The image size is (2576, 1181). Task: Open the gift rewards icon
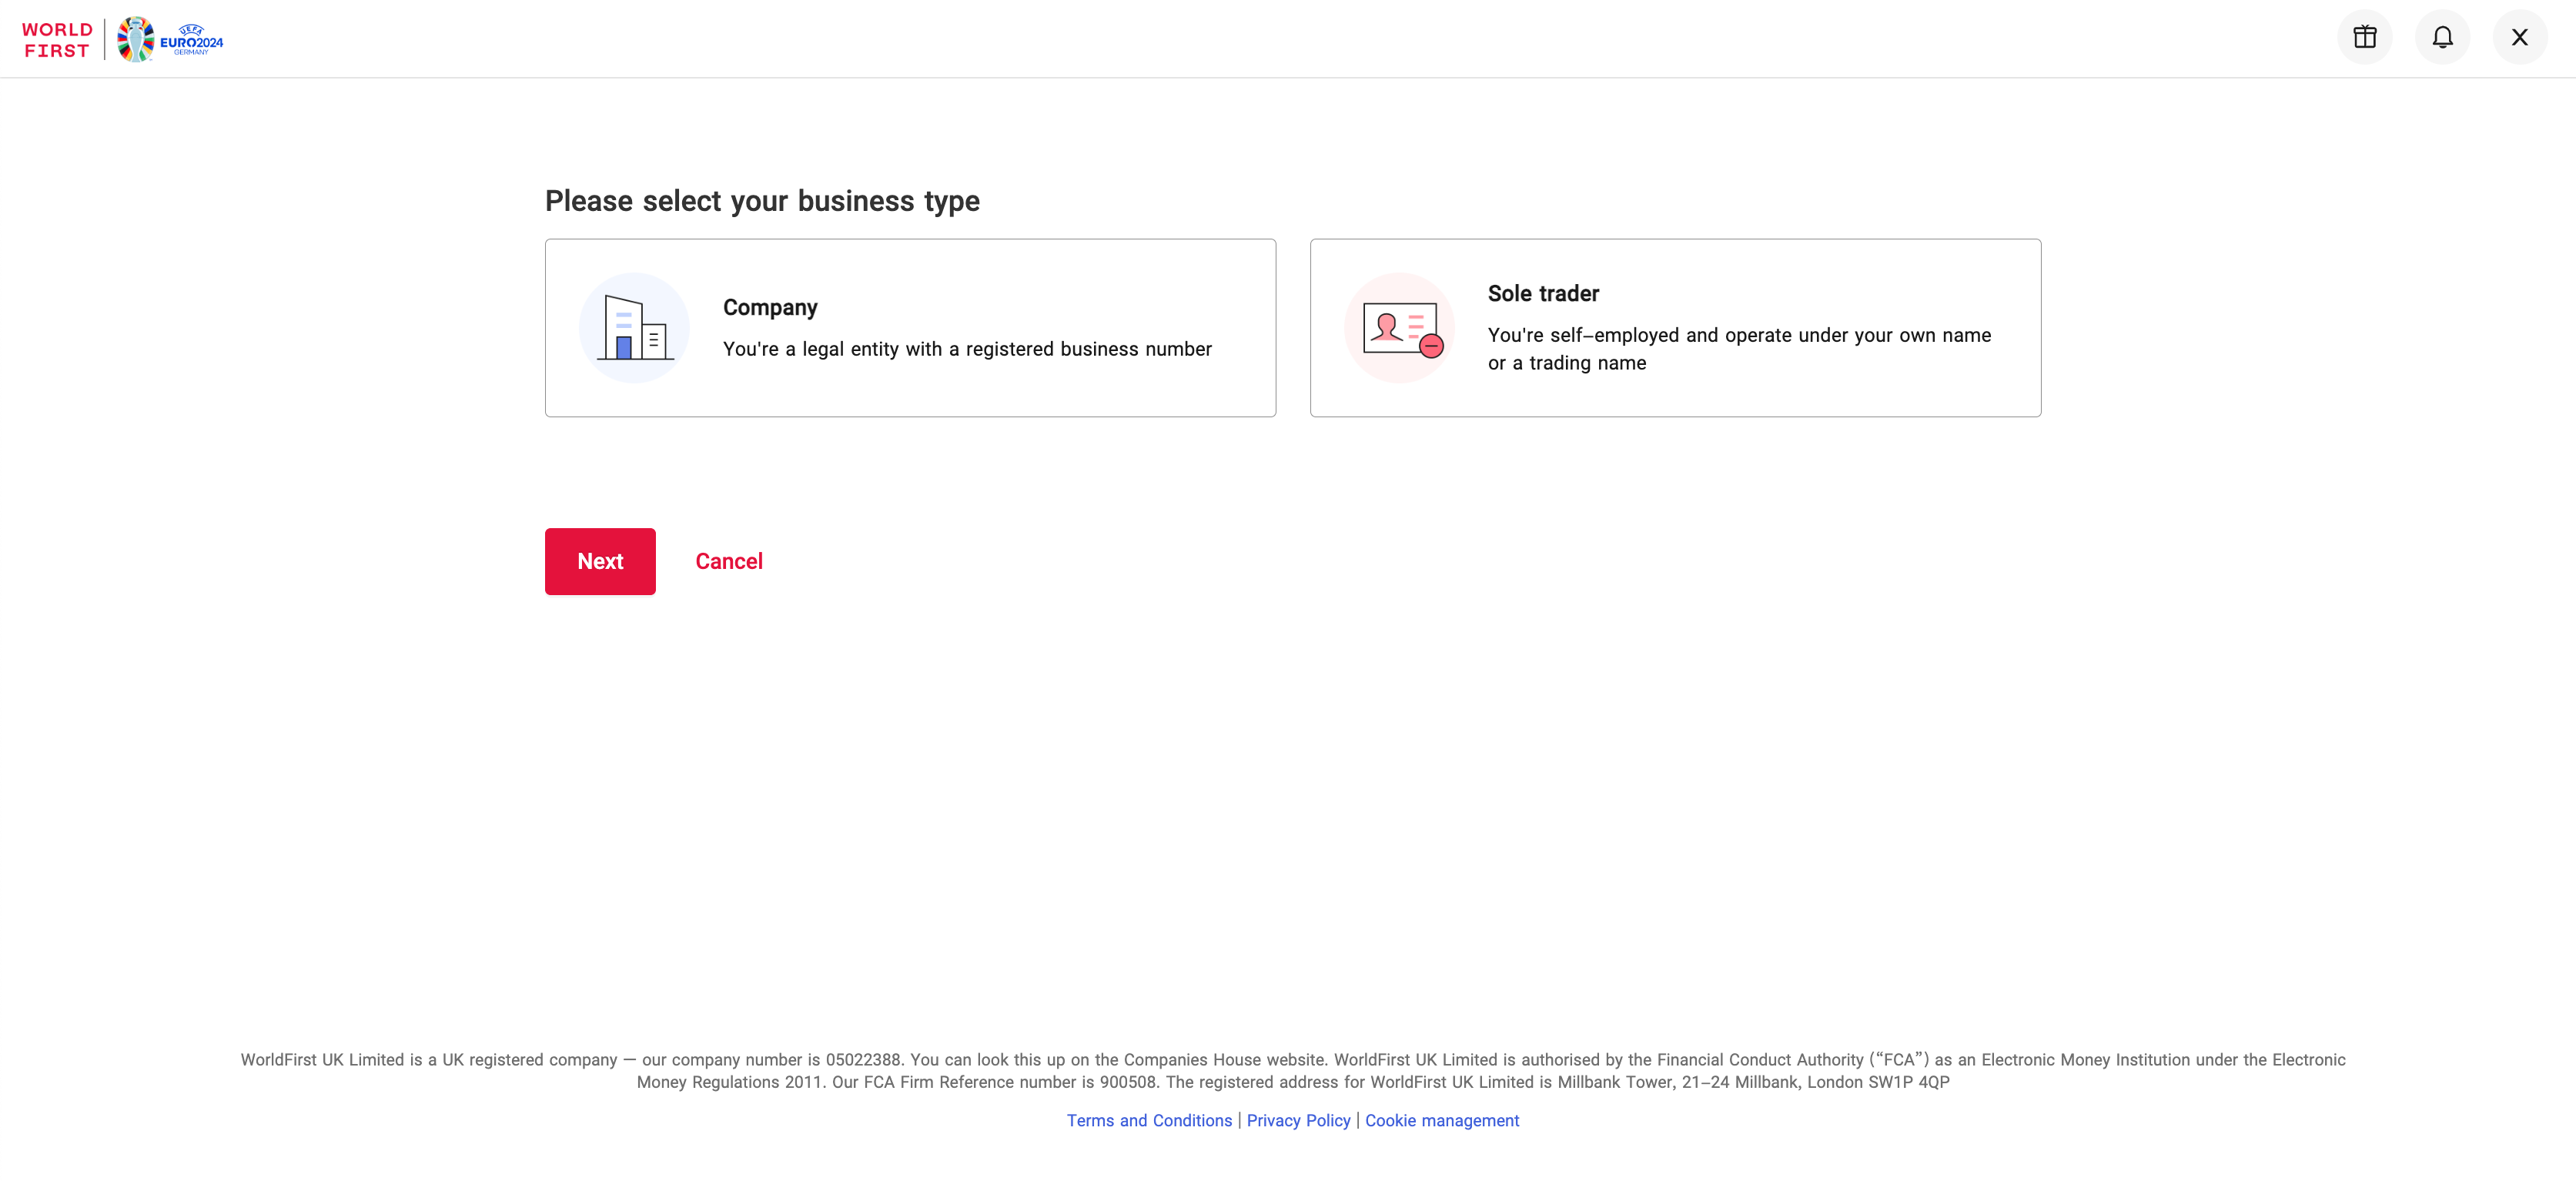[x=2364, y=38]
